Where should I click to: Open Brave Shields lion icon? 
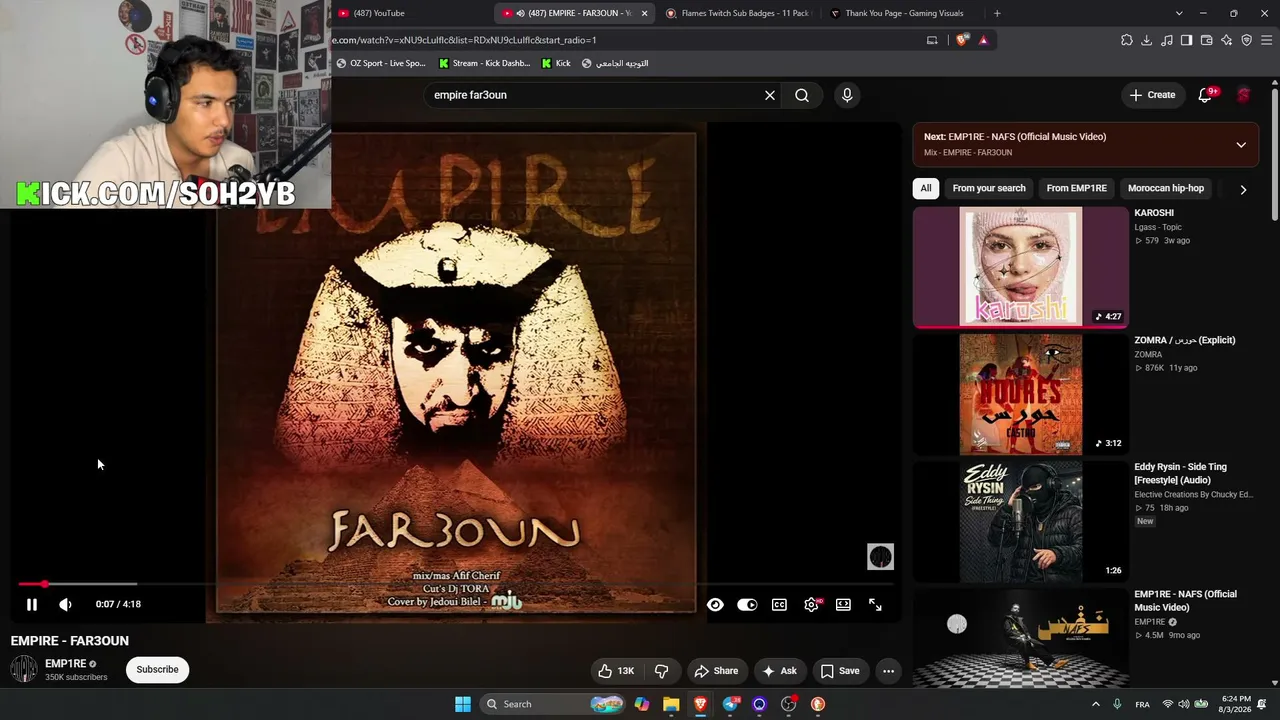point(962,40)
